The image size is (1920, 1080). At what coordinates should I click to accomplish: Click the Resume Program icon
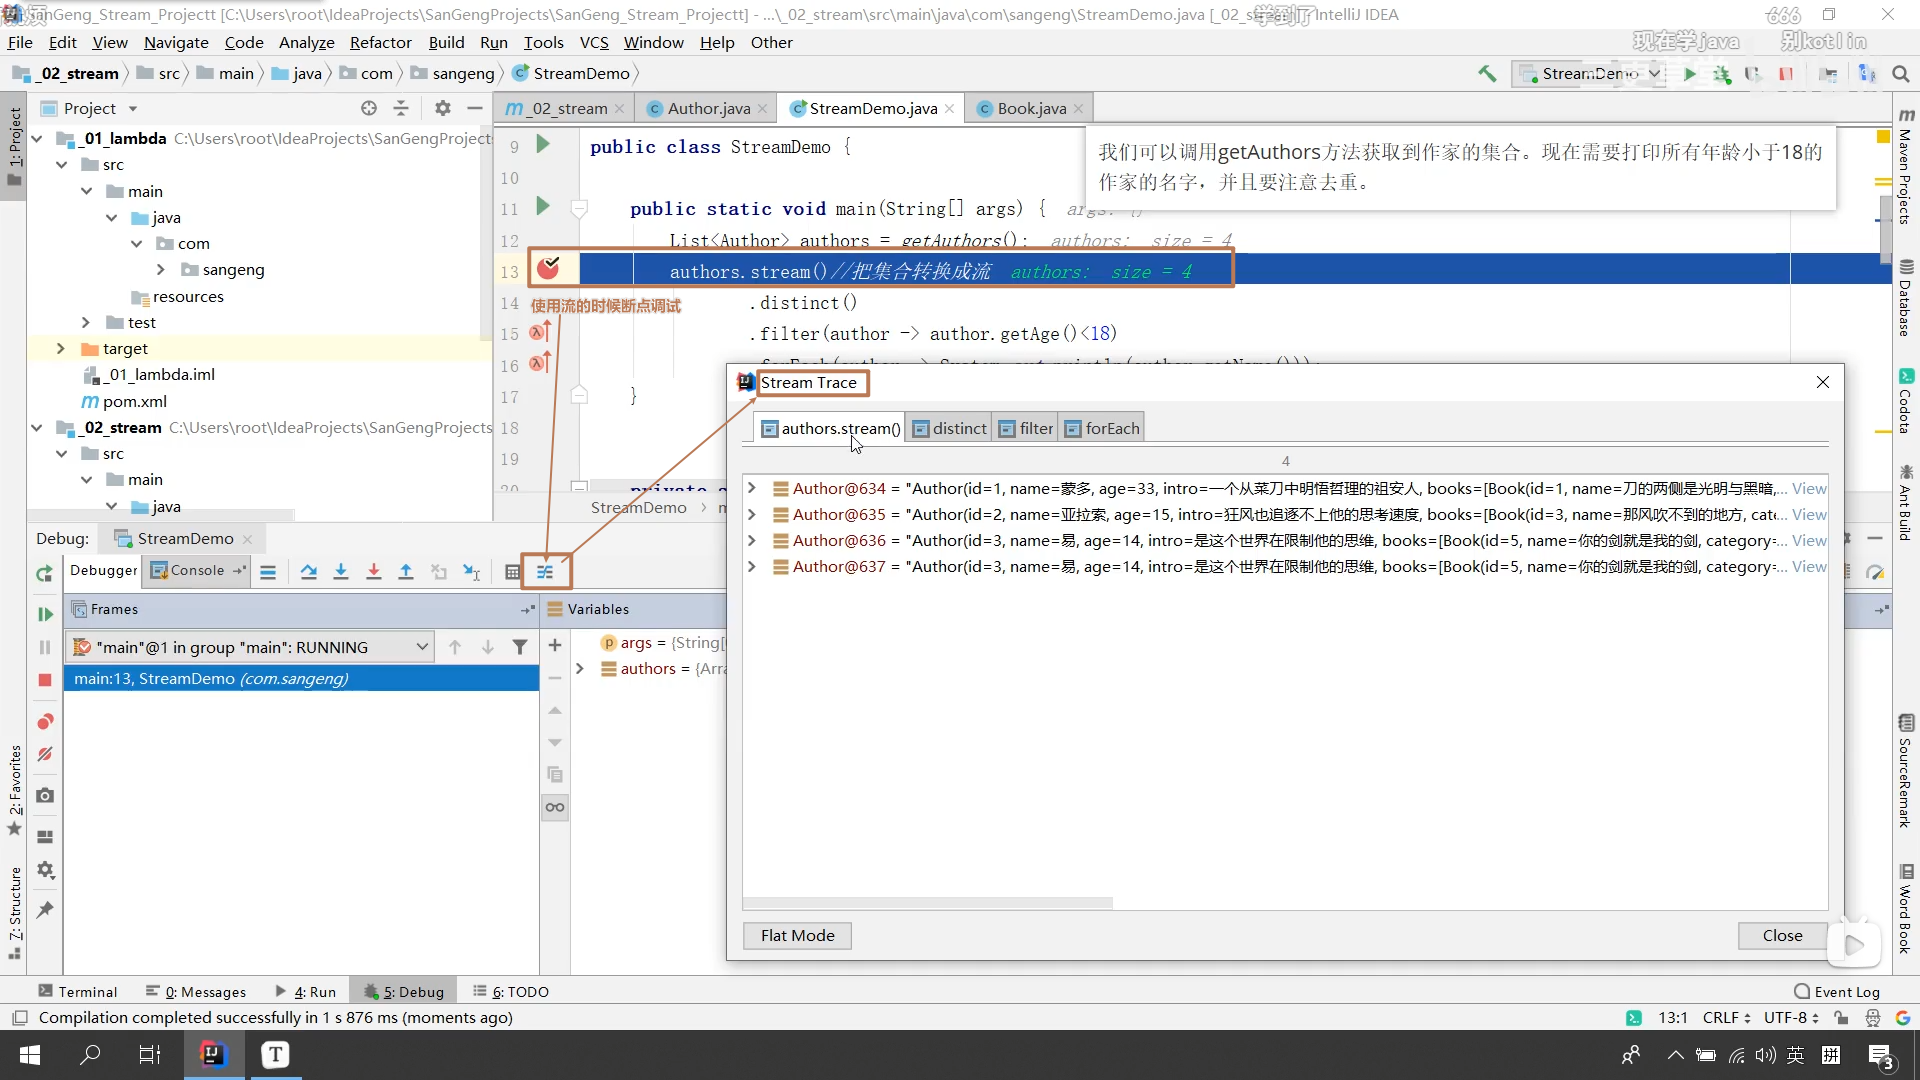tap(45, 614)
